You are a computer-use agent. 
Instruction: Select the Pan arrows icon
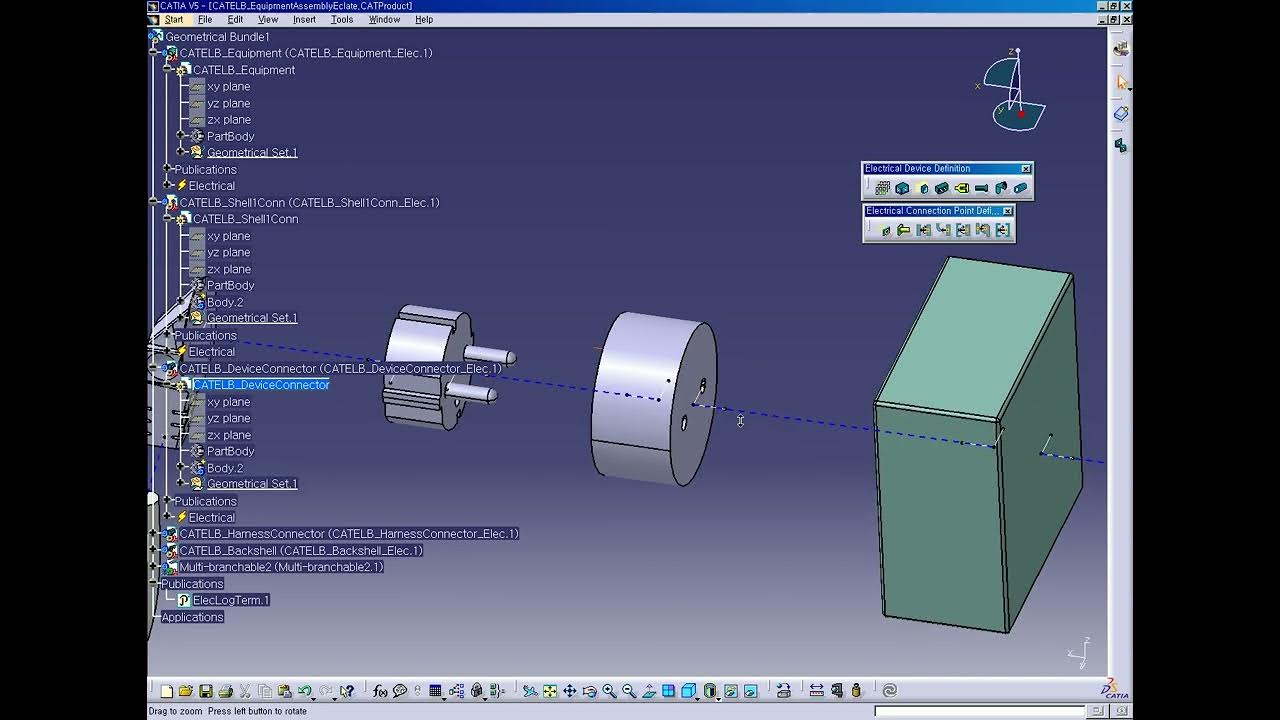pyautogui.click(x=570, y=691)
